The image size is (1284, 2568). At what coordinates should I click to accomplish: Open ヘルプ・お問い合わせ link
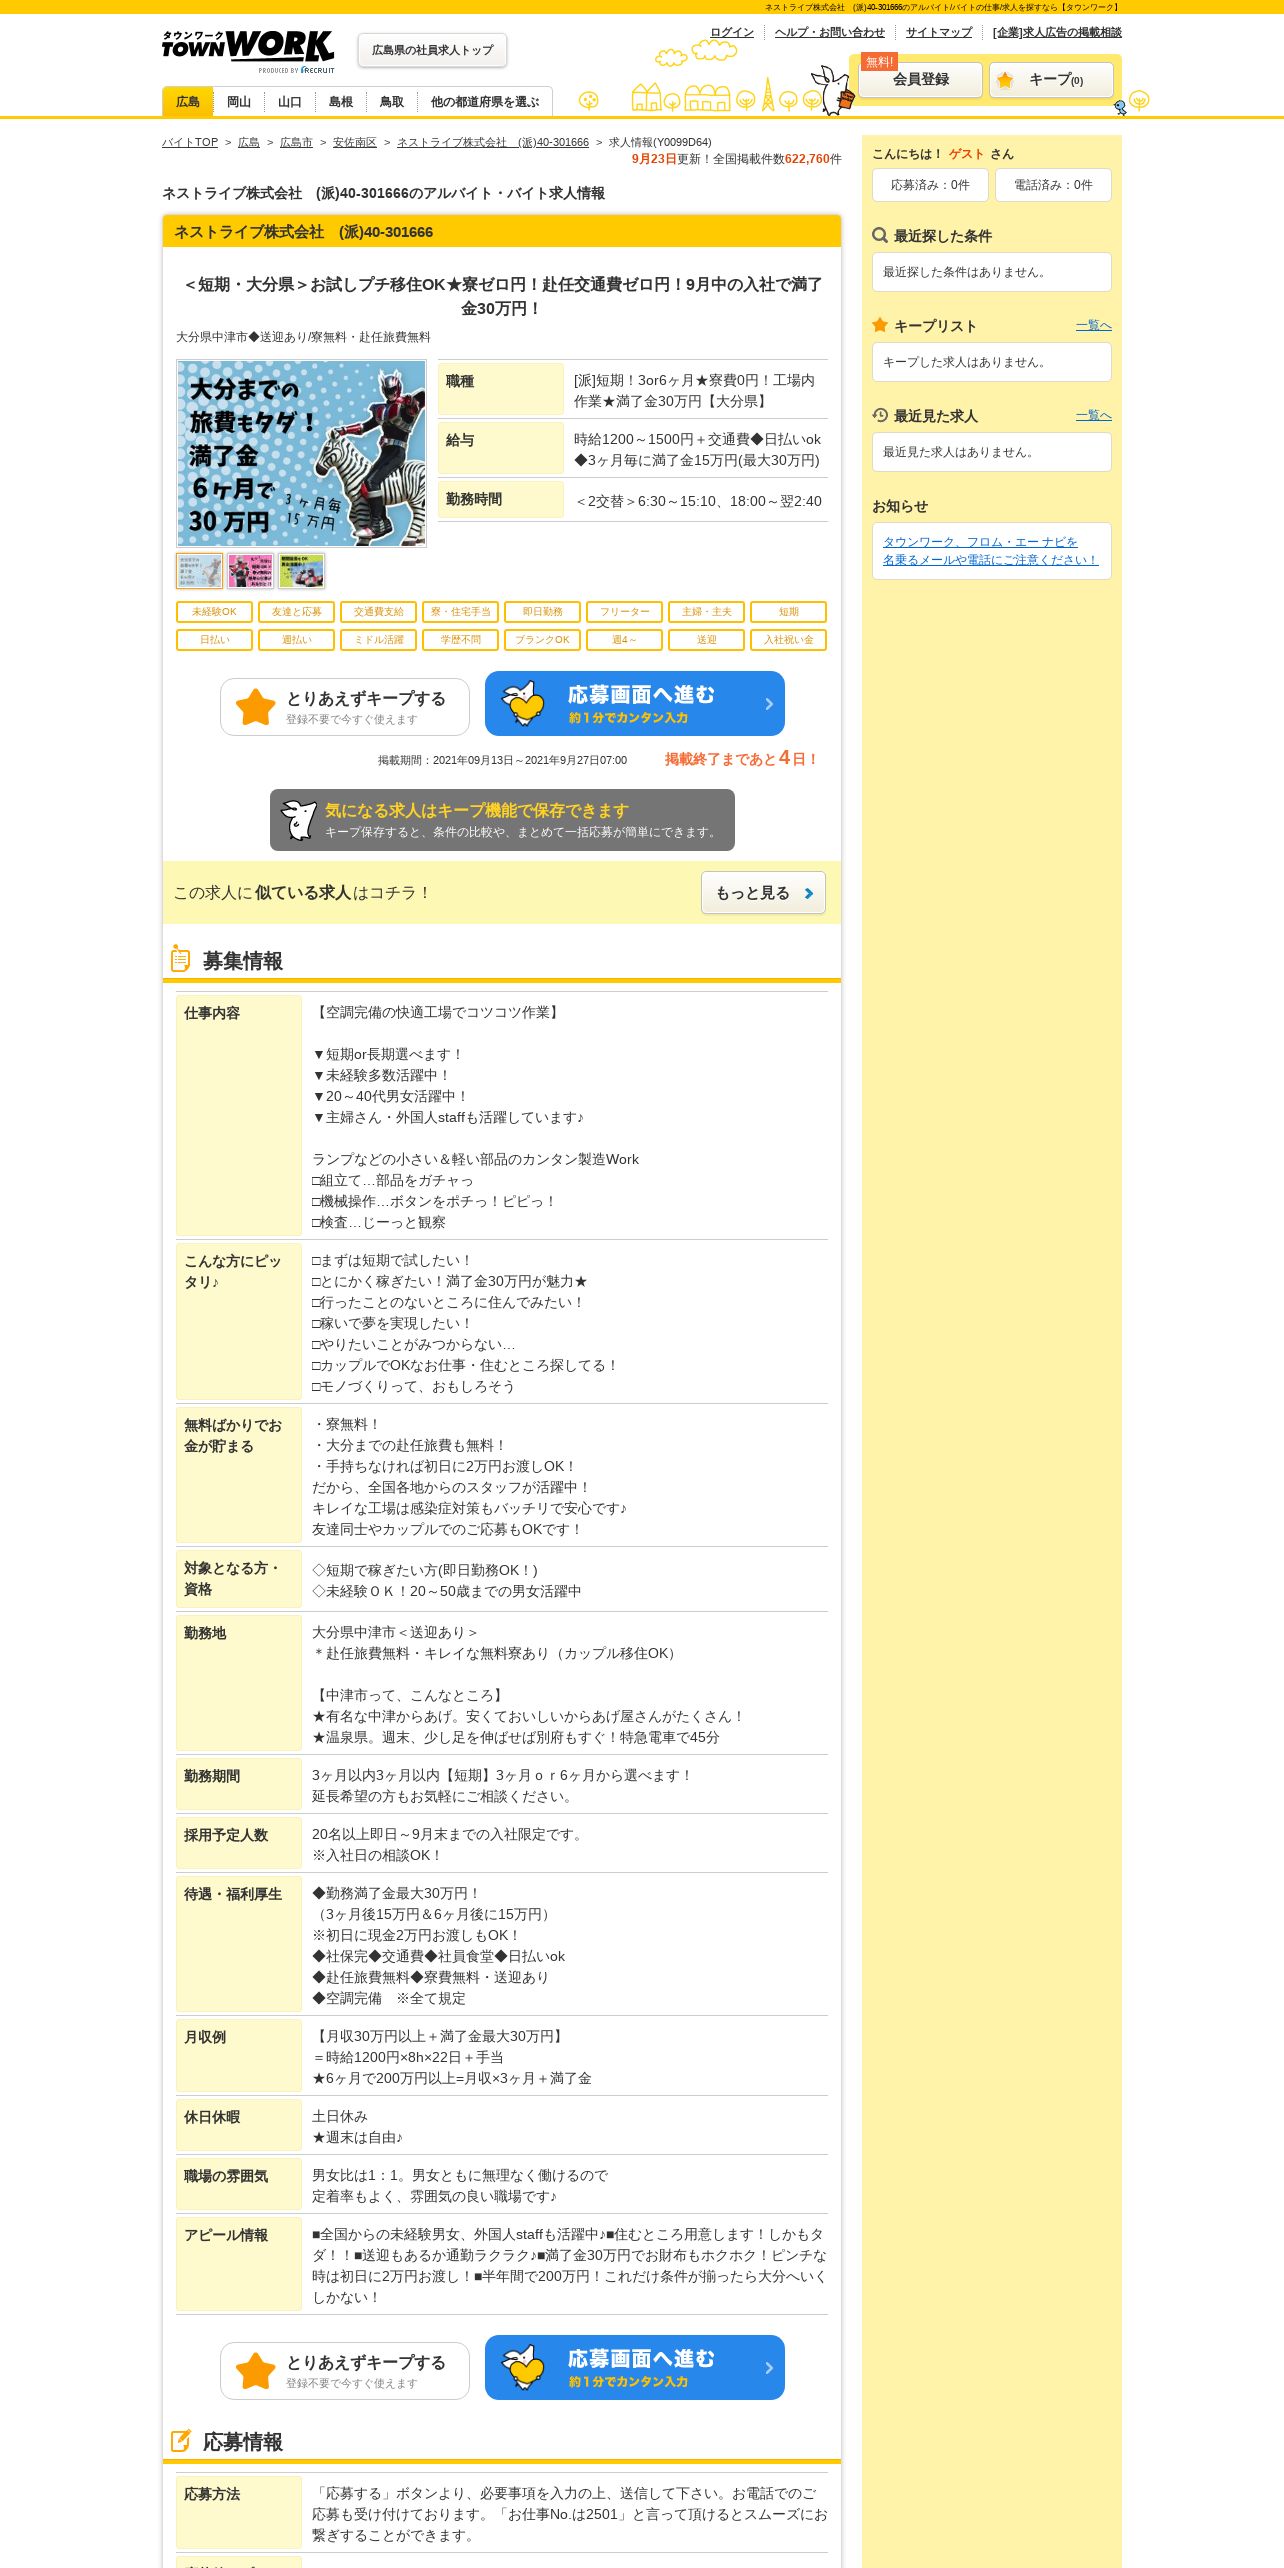click(830, 32)
